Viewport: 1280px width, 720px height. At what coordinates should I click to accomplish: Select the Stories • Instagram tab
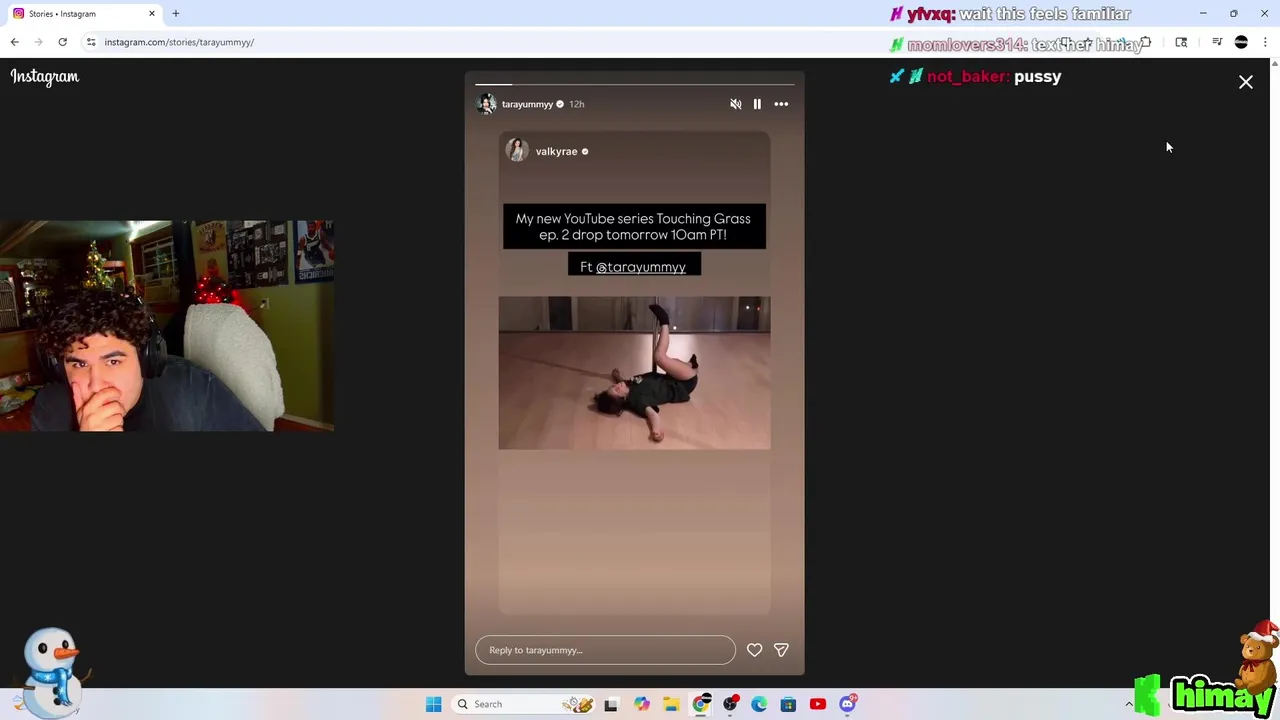coord(83,14)
